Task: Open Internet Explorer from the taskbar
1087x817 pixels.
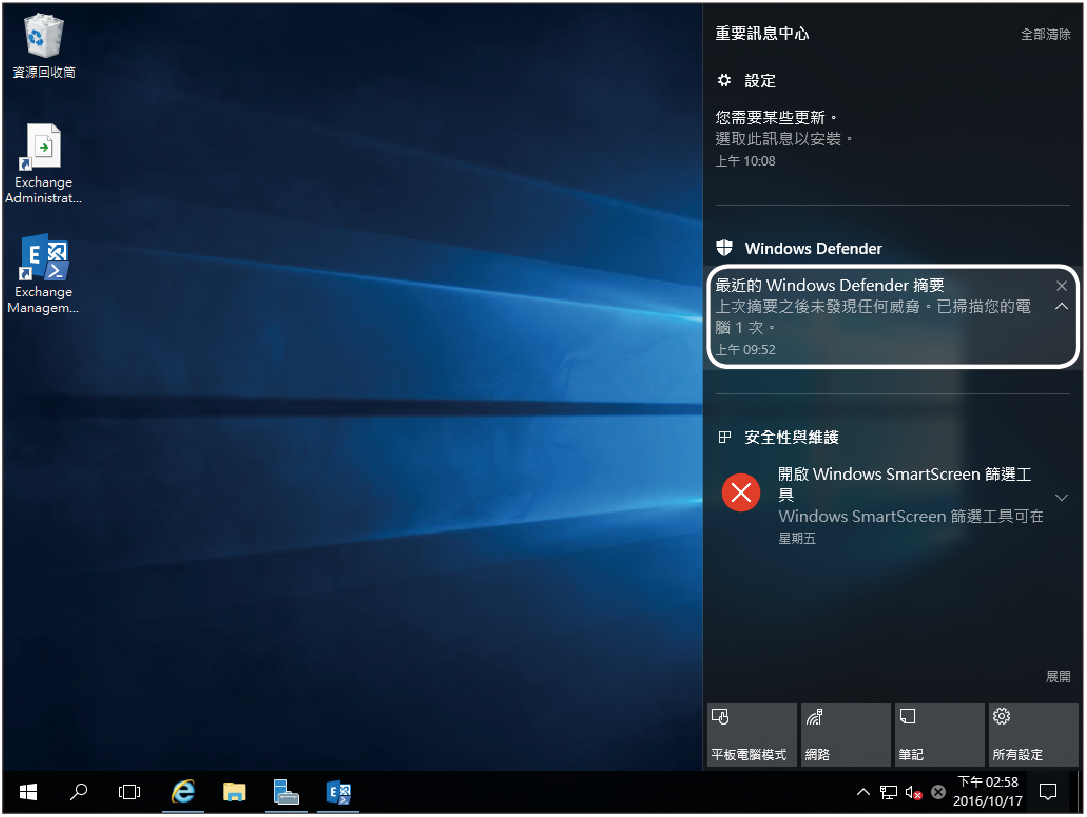Action: coord(183,792)
